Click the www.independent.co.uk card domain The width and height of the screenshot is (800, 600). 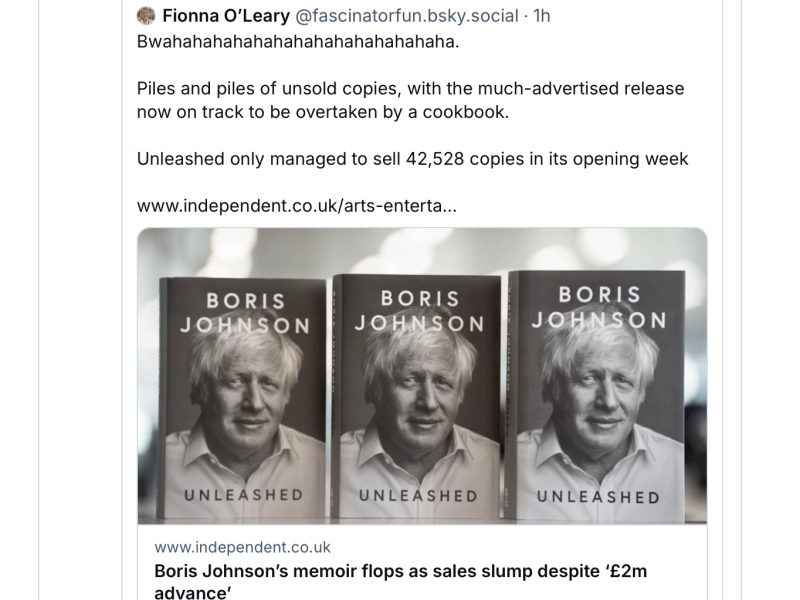pyautogui.click(x=242, y=548)
